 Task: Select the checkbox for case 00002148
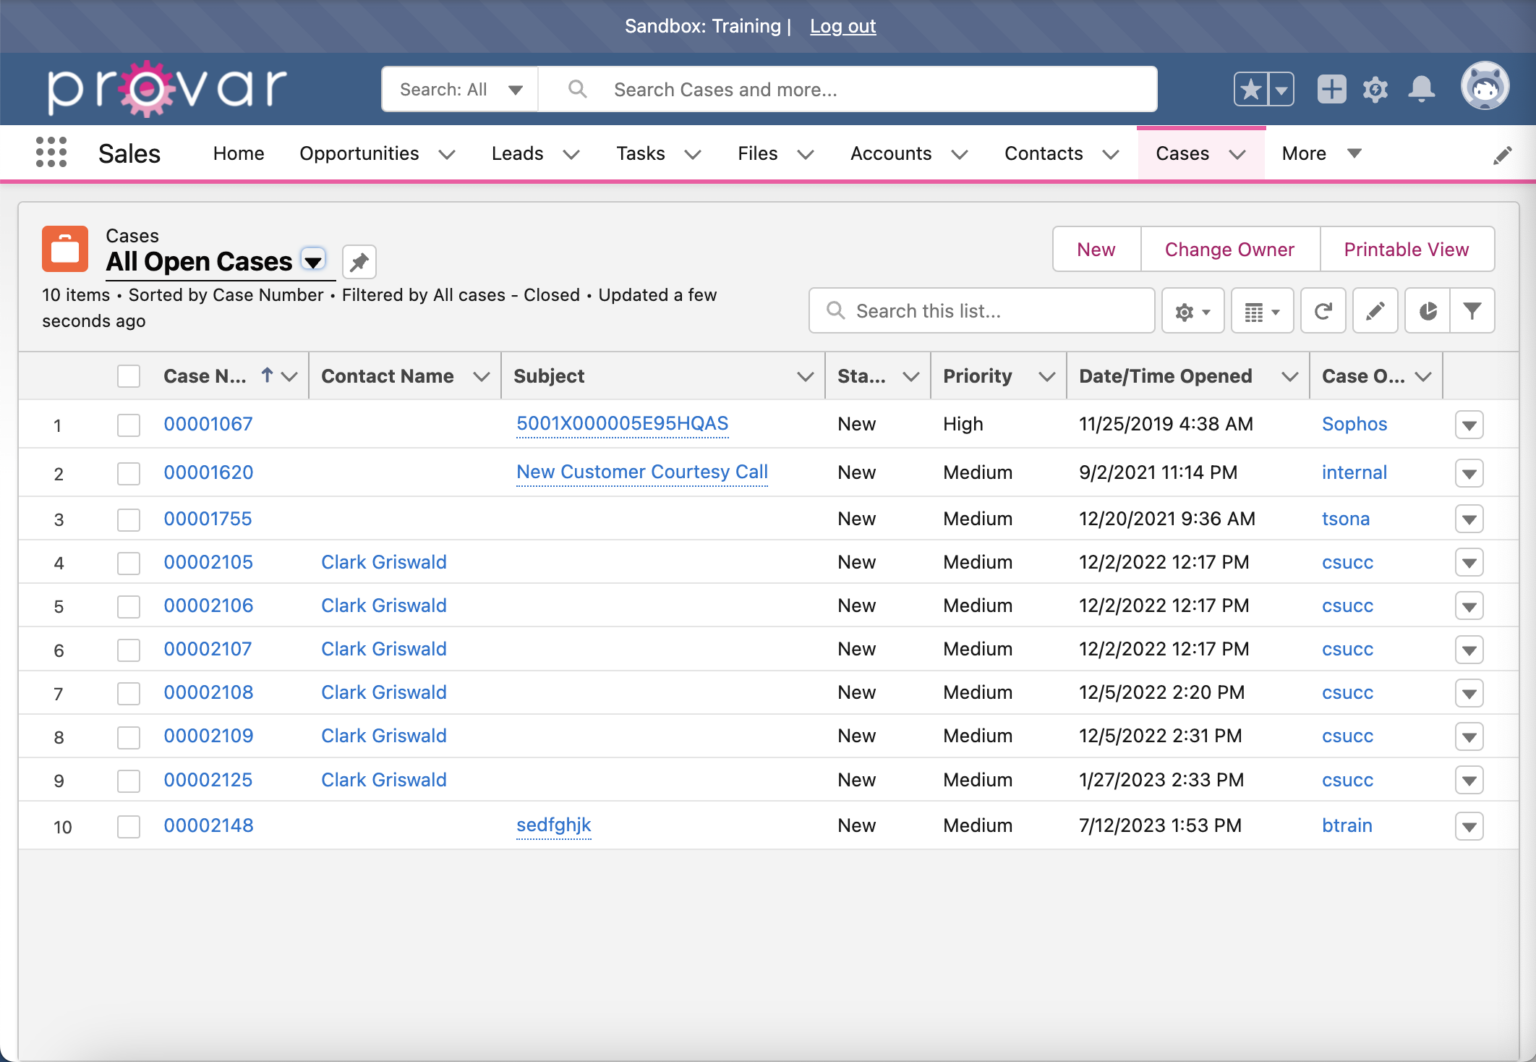click(128, 826)
